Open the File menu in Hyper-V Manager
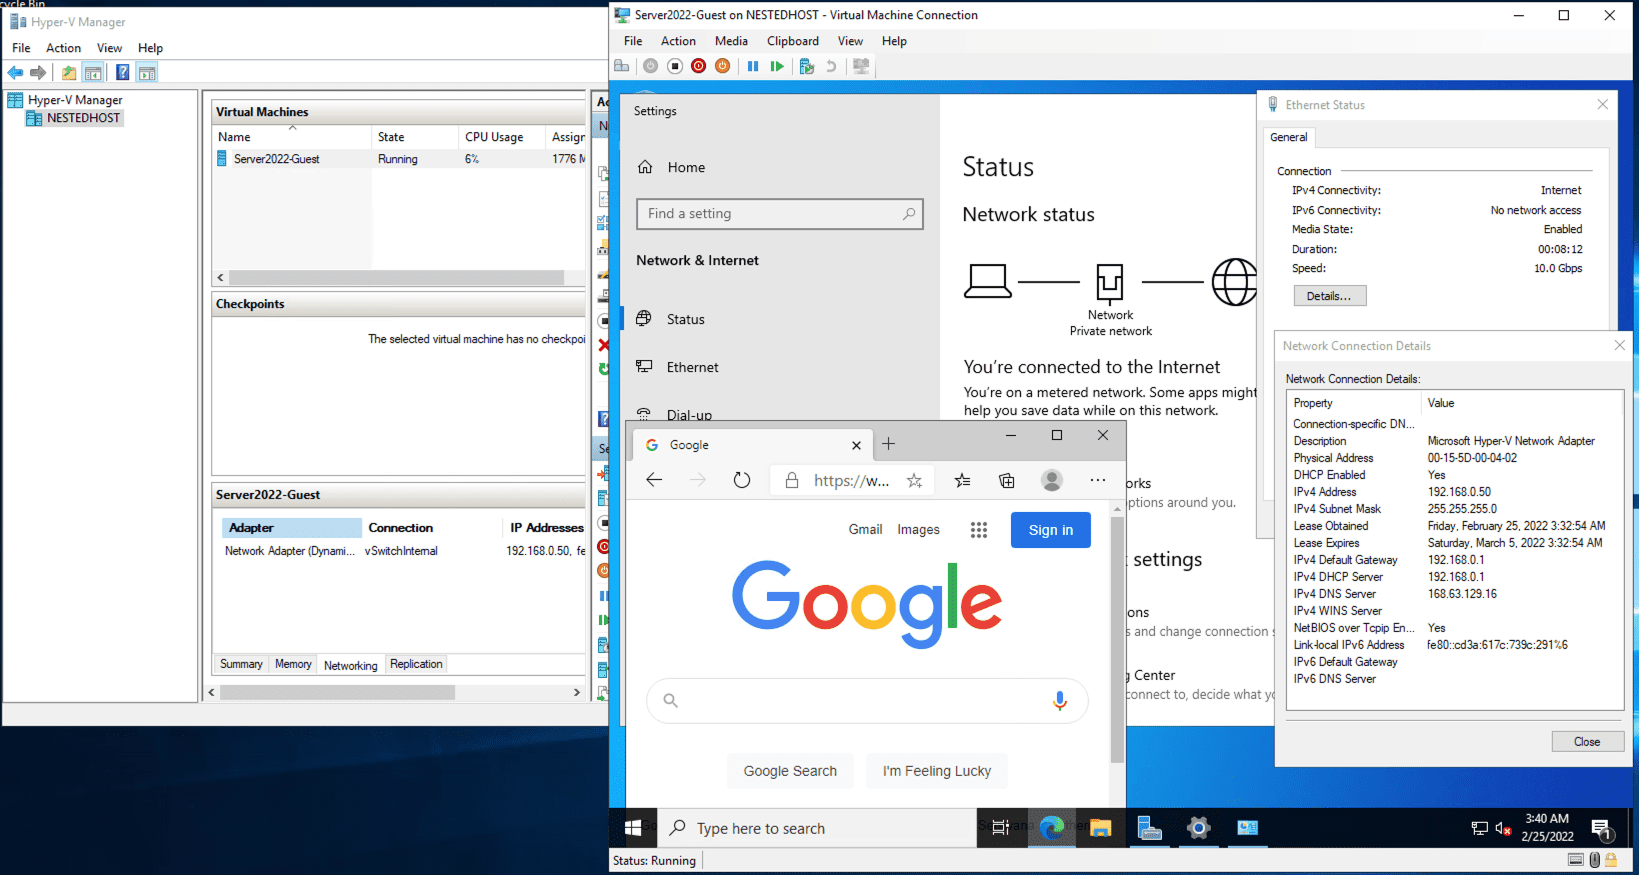Image resolution: width=1639 pixels, height=875 pixels. (21, 48)
